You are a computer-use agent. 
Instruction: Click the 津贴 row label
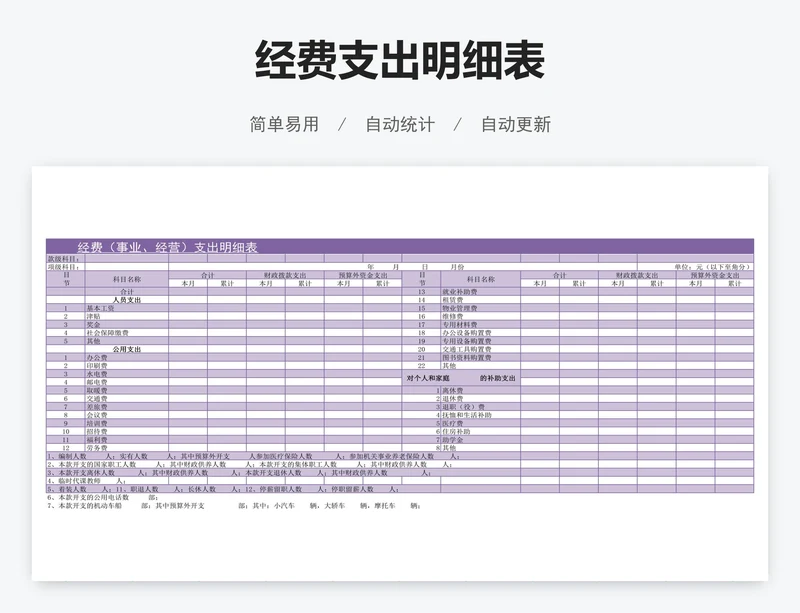tap(93, 316)
